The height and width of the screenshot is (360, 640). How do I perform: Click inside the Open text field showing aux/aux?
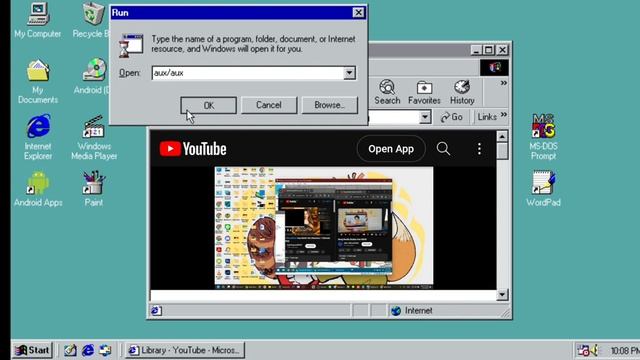click(x=248, y=73)
